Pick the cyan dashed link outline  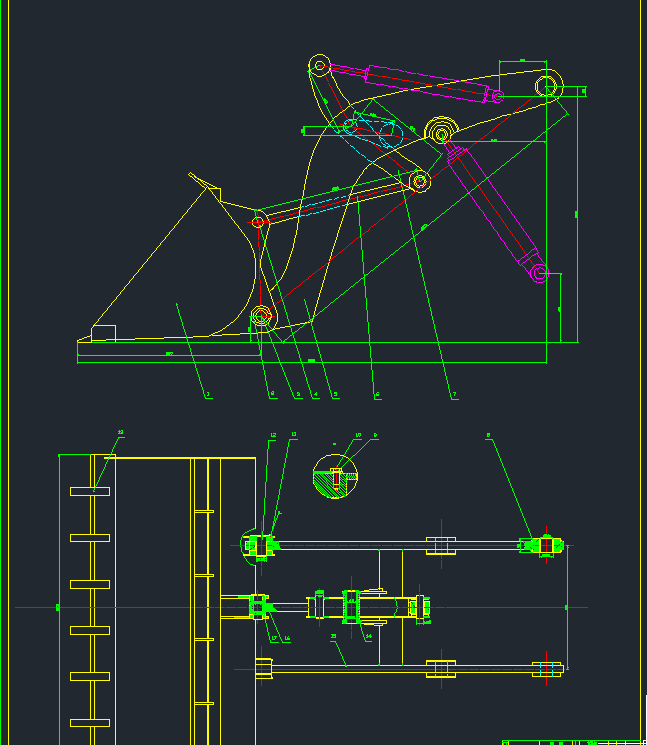(373, 132)
